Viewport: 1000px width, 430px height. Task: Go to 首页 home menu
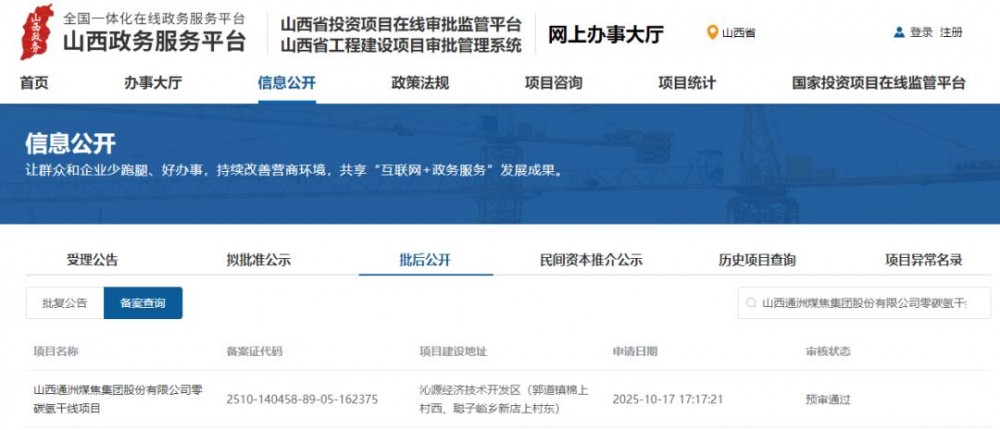pos(34,83)
